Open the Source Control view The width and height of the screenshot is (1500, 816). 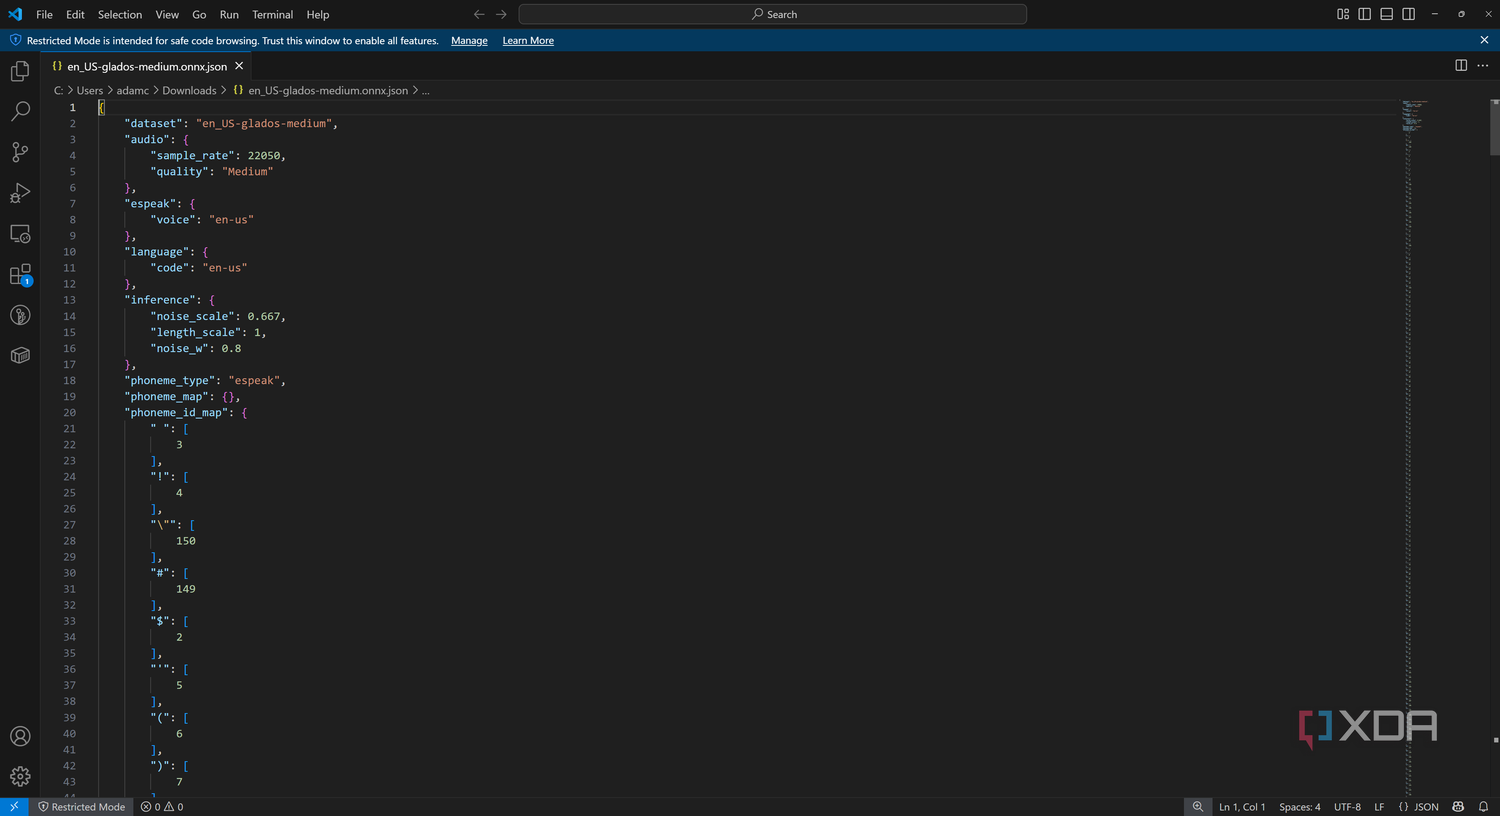click(x=20, y=152)
